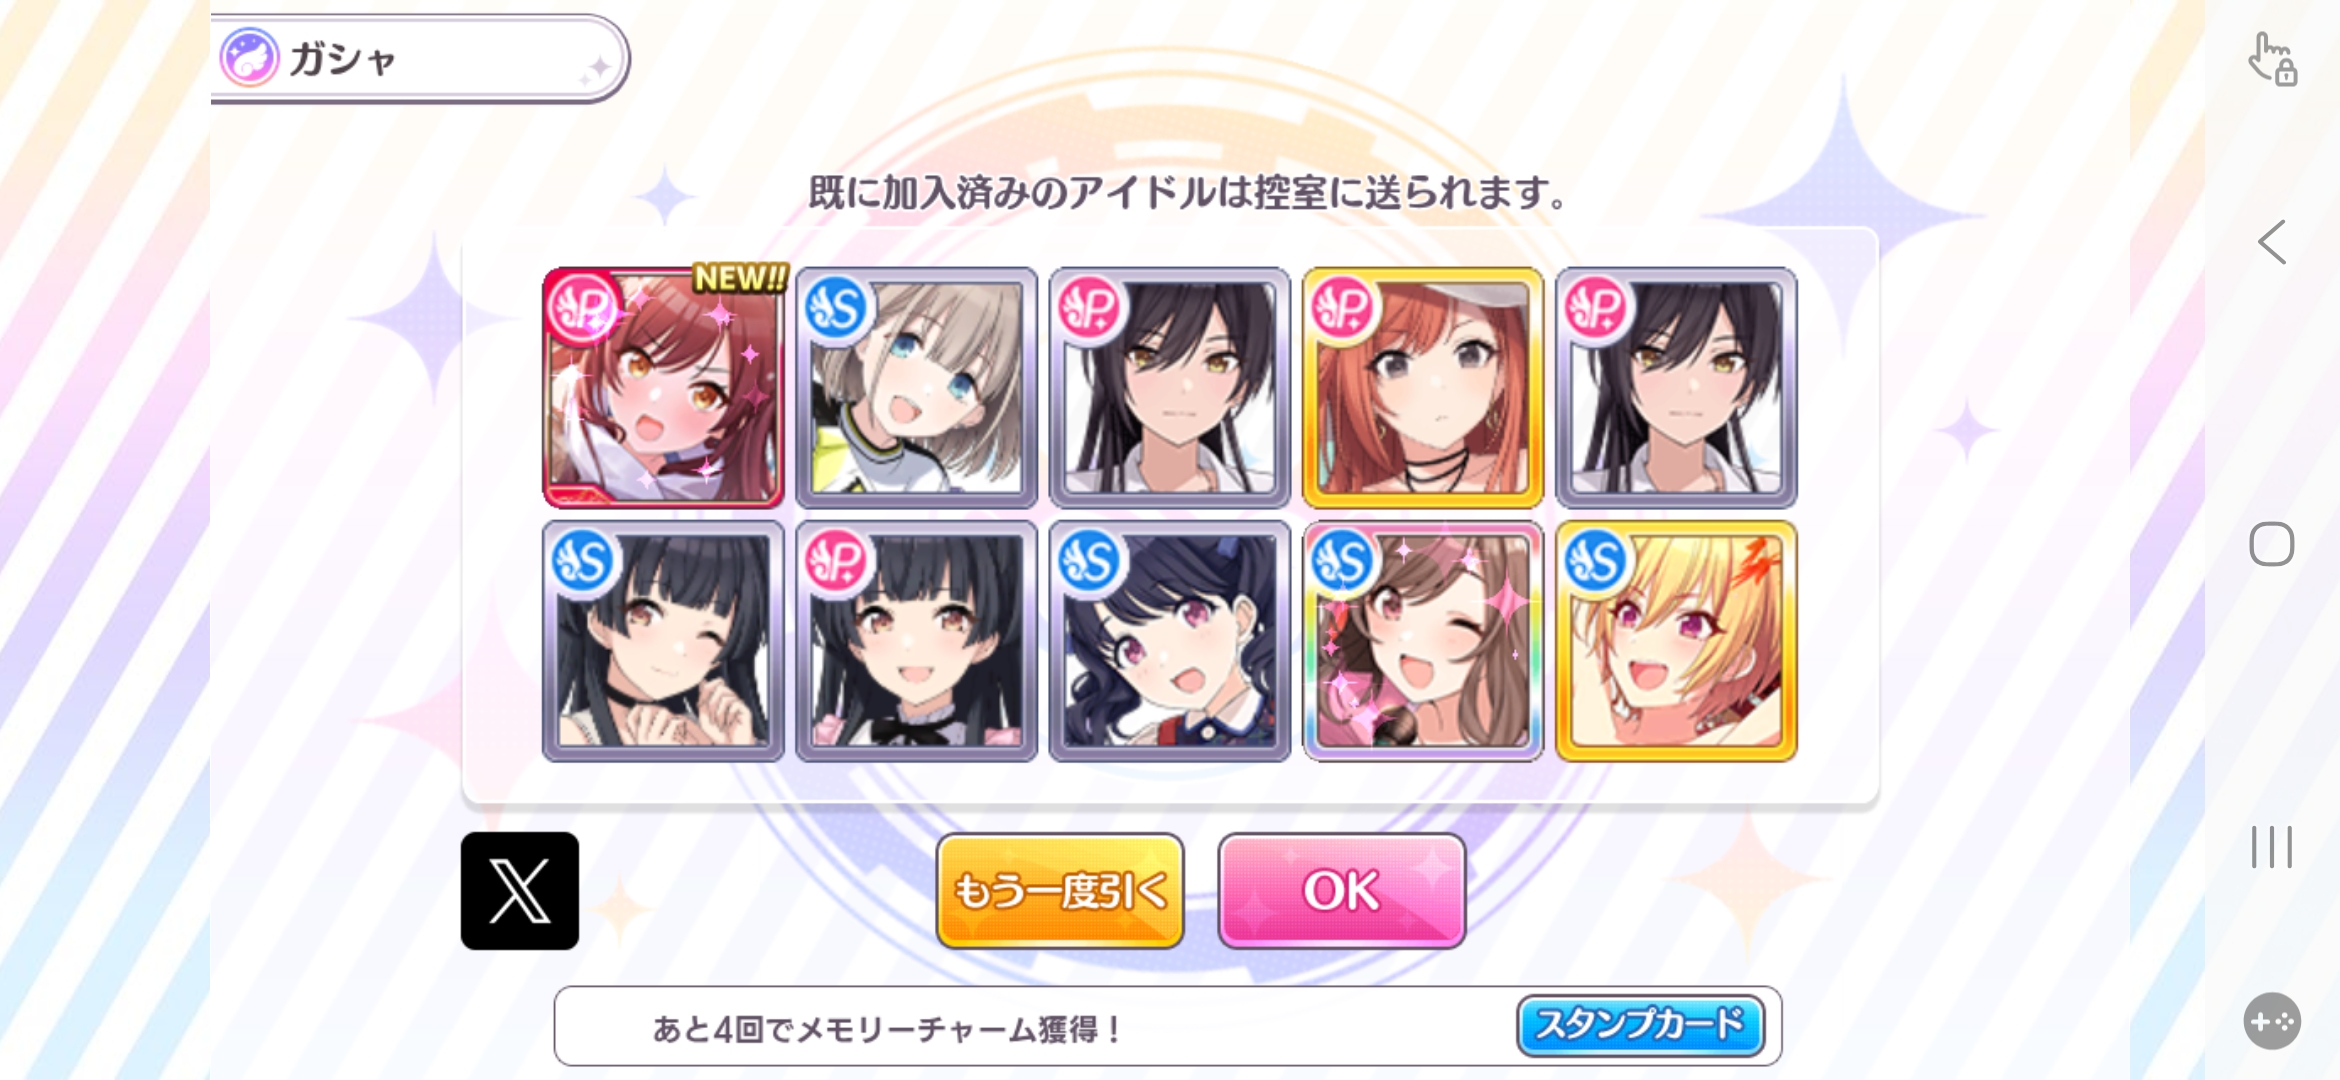The width and height of the screenshot is (2340, 1080).
Task: Tap the X (Twitter) share icon
Action: tap(520, 890)
